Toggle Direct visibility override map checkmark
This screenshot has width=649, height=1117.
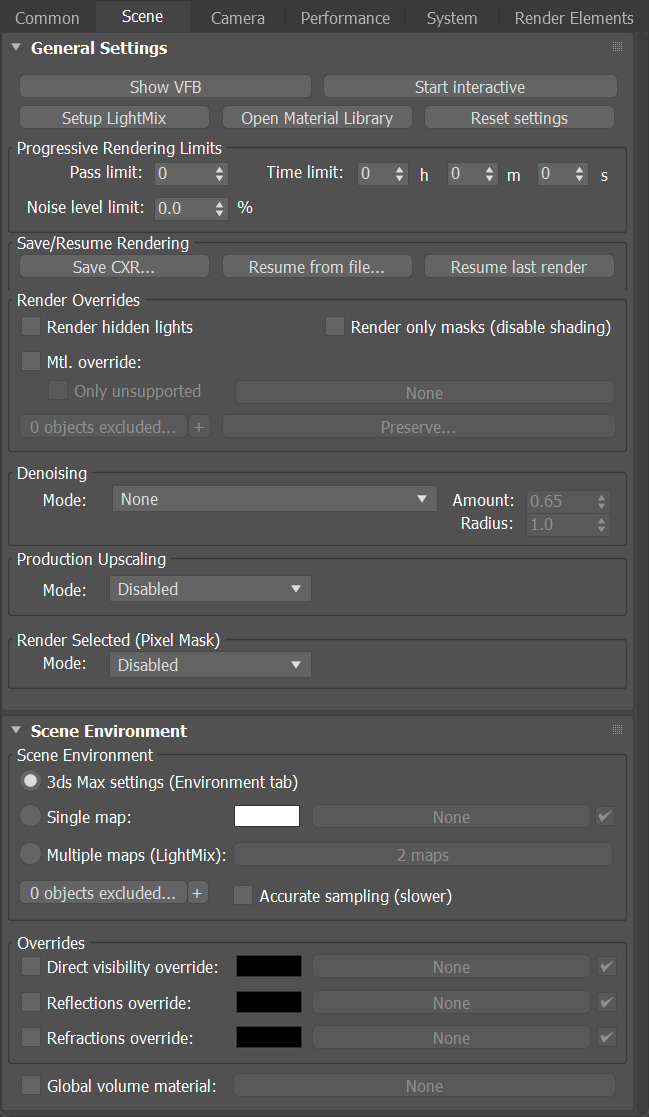pos(607,967)
